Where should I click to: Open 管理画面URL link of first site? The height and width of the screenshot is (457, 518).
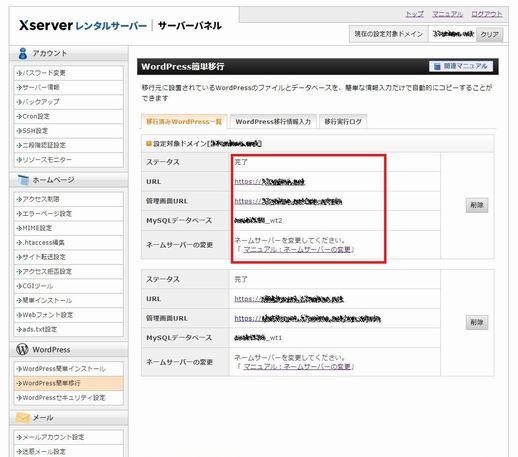[x=288, y=201]
